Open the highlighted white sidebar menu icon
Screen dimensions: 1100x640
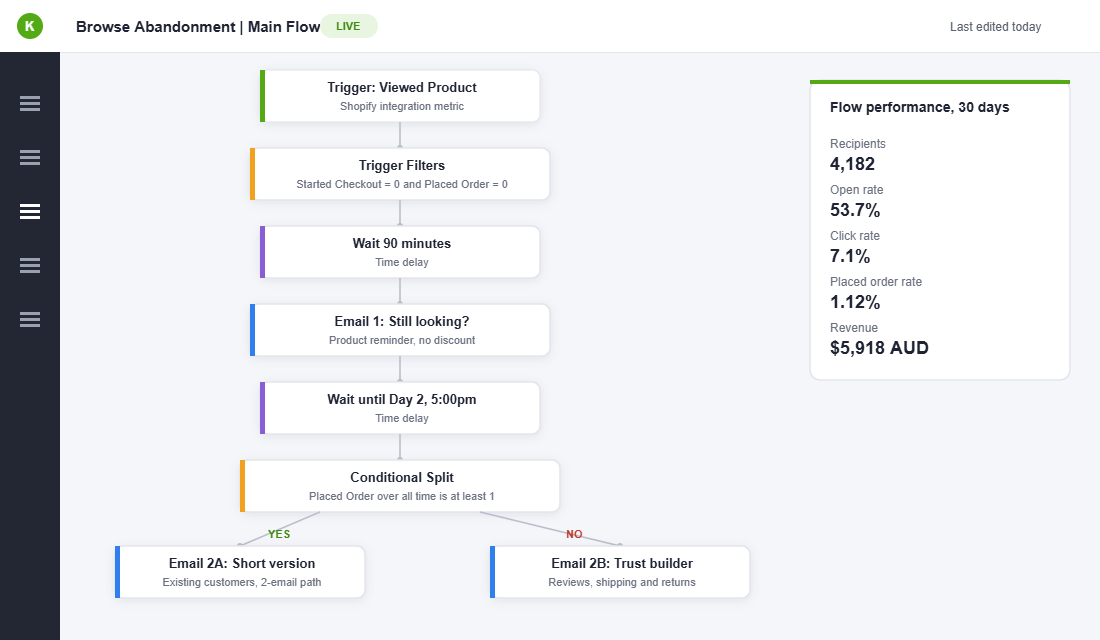29,211
